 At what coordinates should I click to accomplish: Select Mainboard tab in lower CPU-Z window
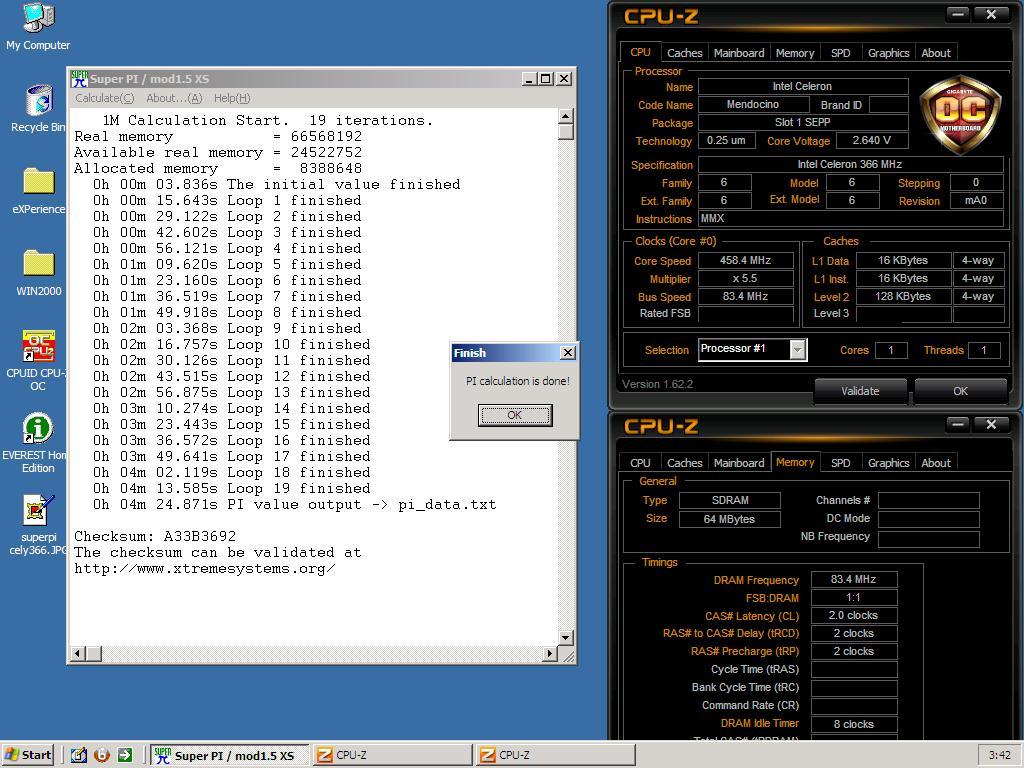[739, 462]
